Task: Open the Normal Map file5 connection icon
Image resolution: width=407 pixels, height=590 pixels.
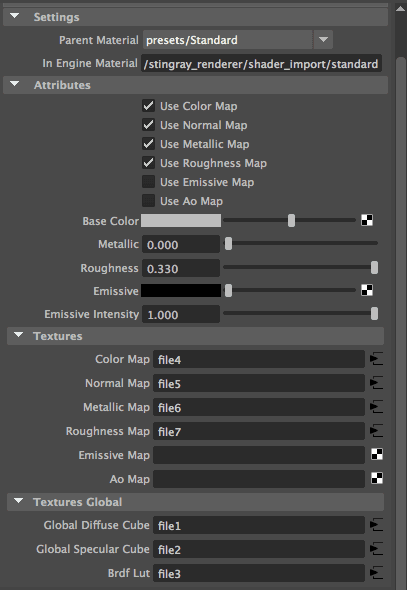Action: (x=377, y=383)
